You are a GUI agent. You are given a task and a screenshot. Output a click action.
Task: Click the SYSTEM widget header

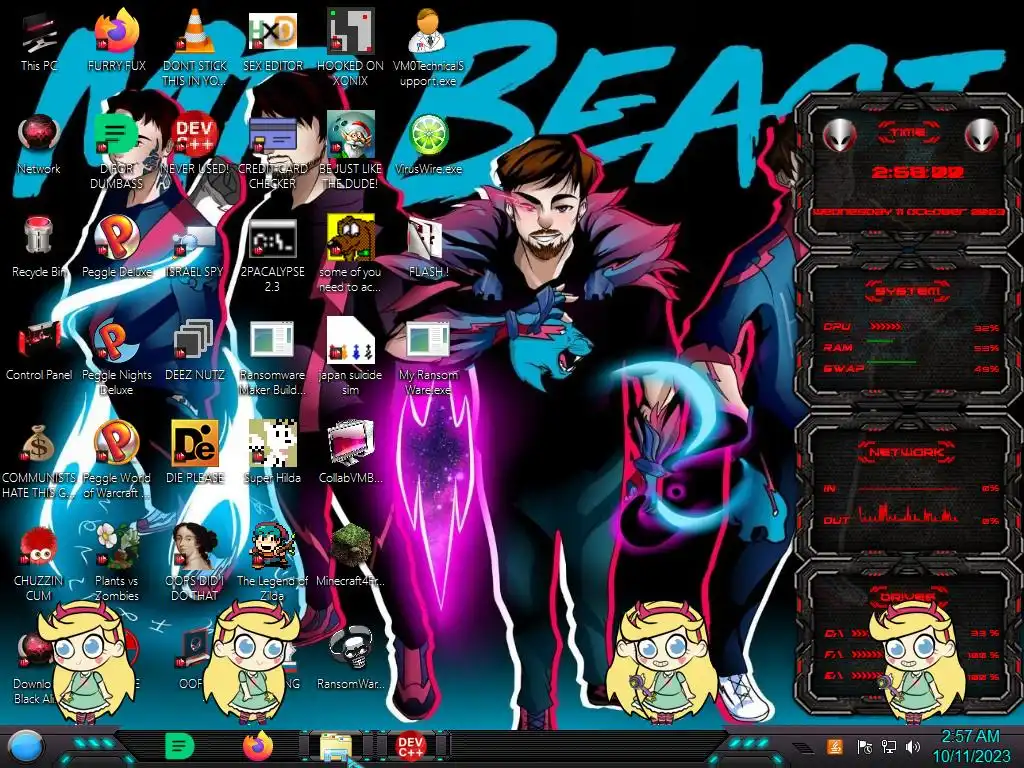click(908, 291)
